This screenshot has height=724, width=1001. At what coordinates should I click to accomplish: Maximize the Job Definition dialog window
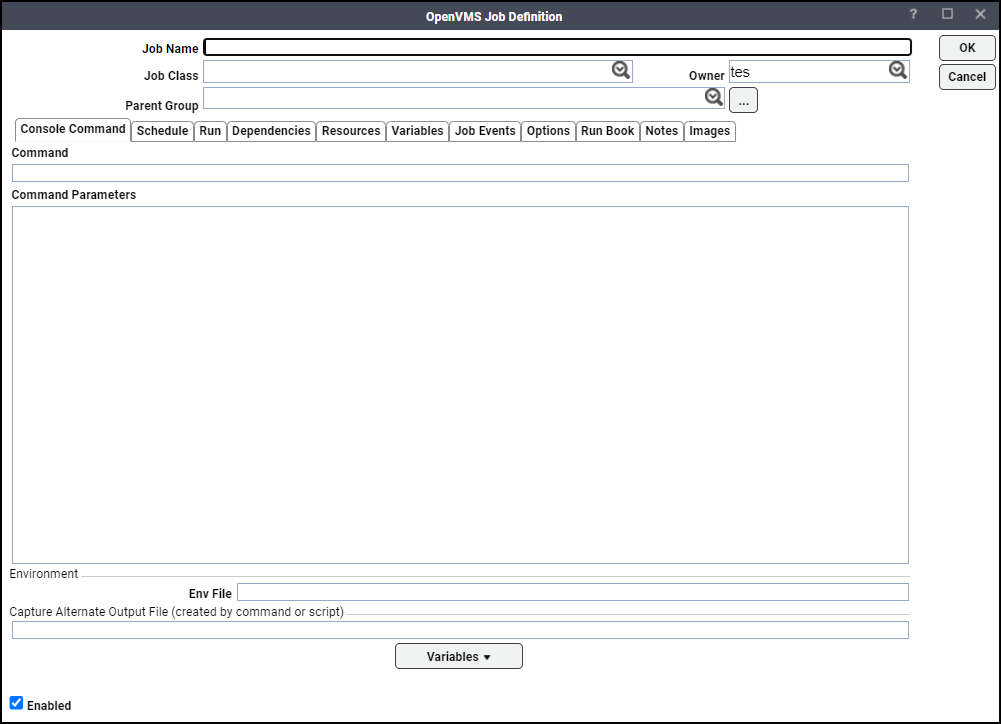(947, 15)
